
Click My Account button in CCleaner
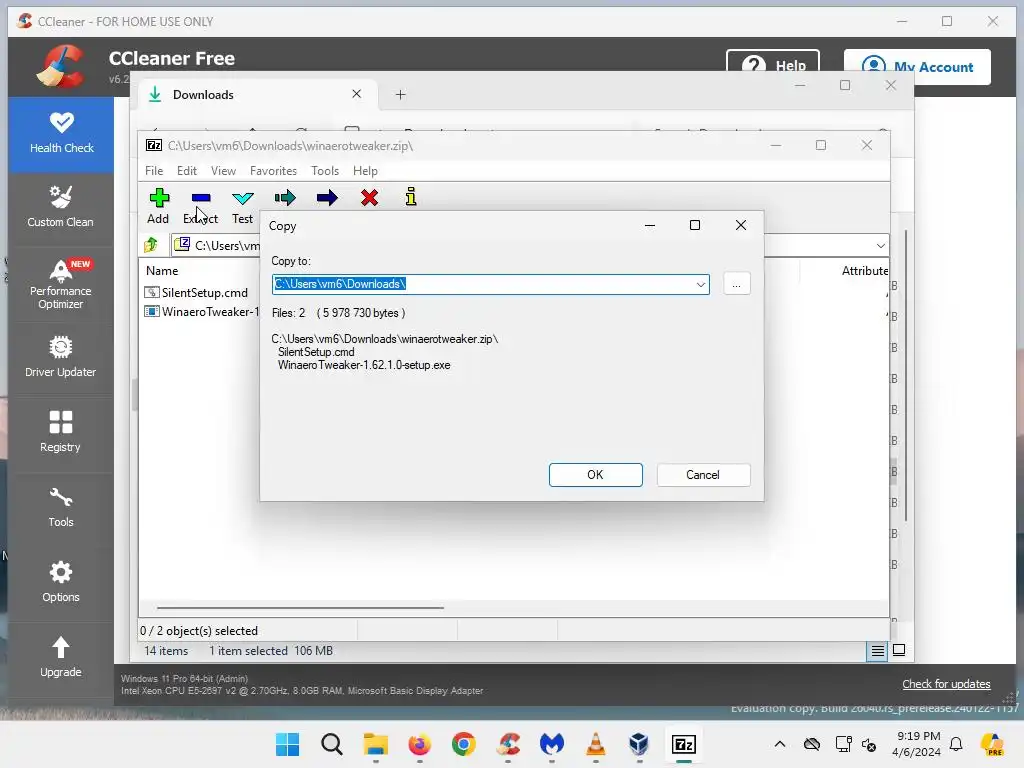[x=917, y=67]
